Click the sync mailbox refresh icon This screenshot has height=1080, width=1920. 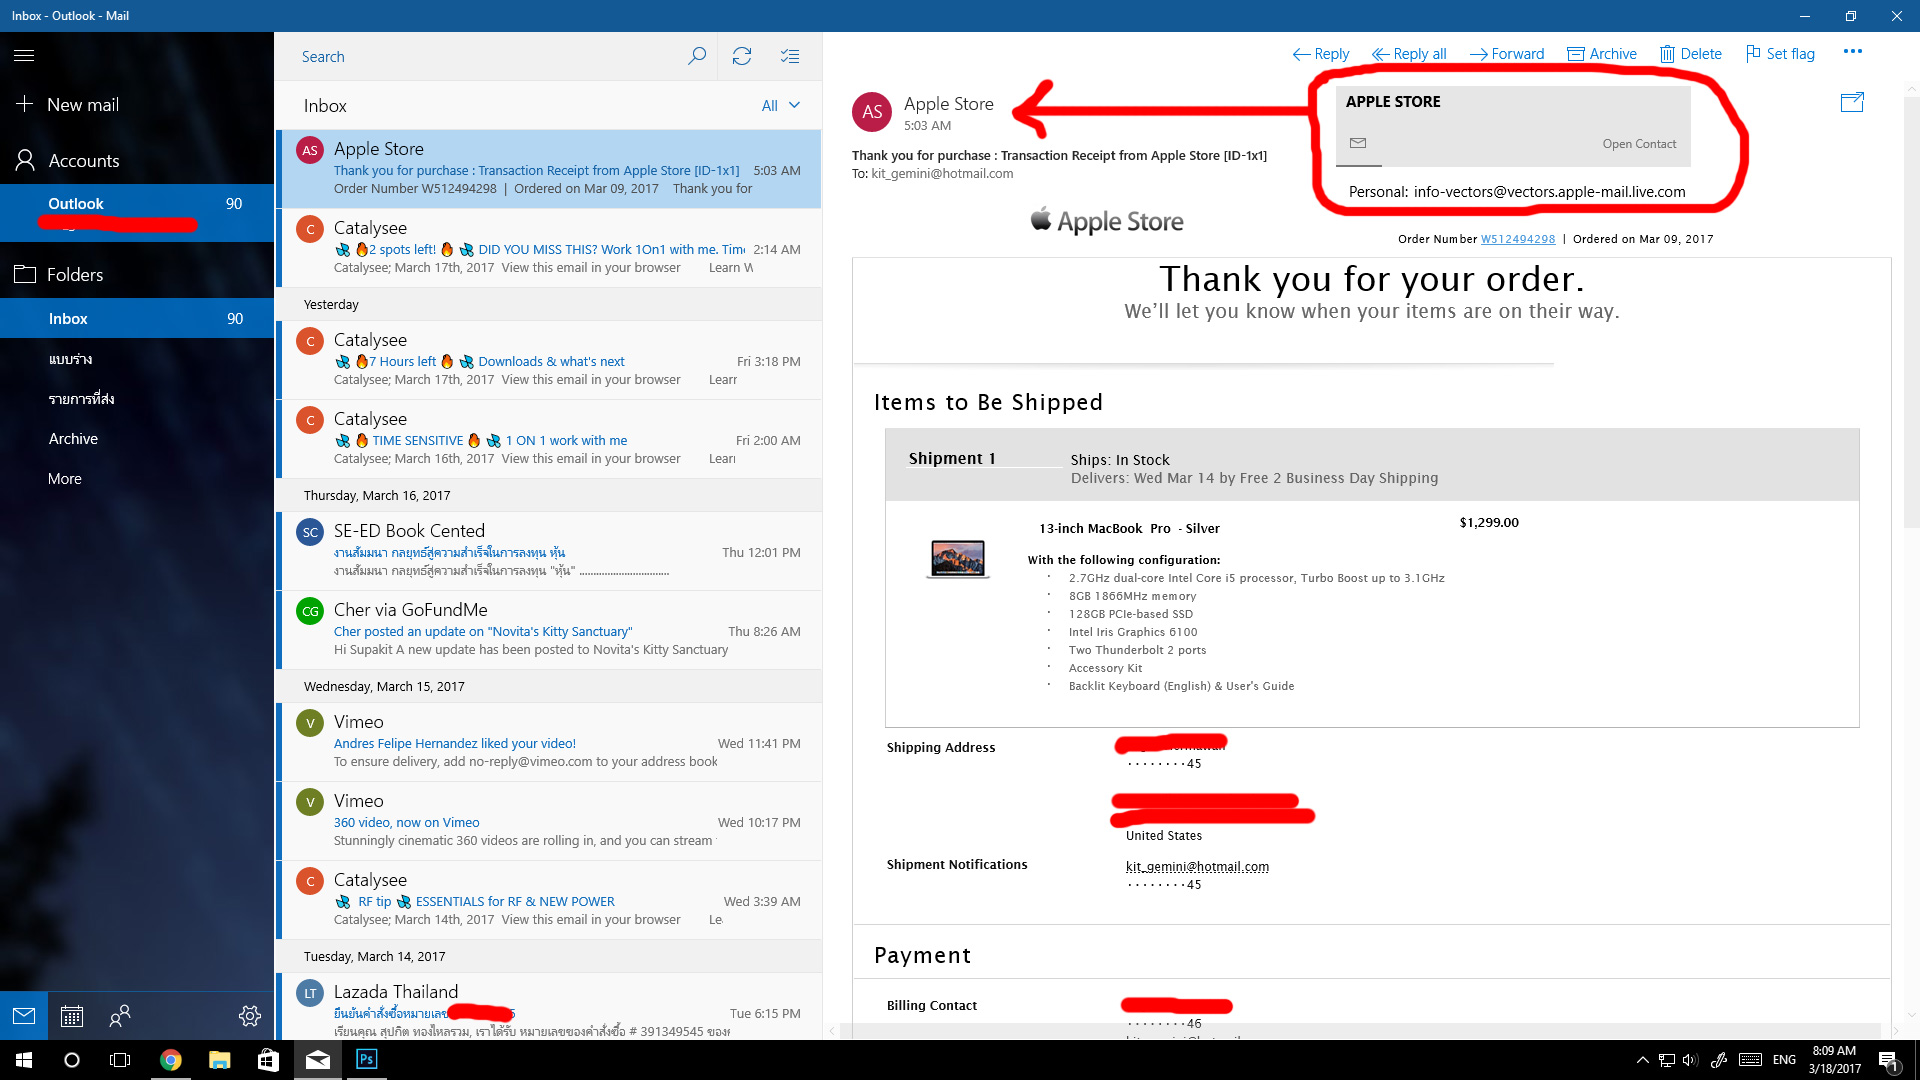(741, 56)
